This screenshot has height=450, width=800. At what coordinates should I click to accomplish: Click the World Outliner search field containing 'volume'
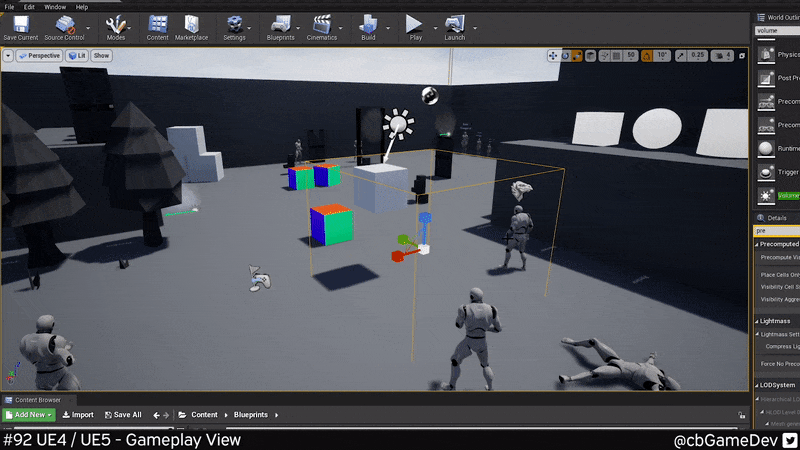[778, 31]
